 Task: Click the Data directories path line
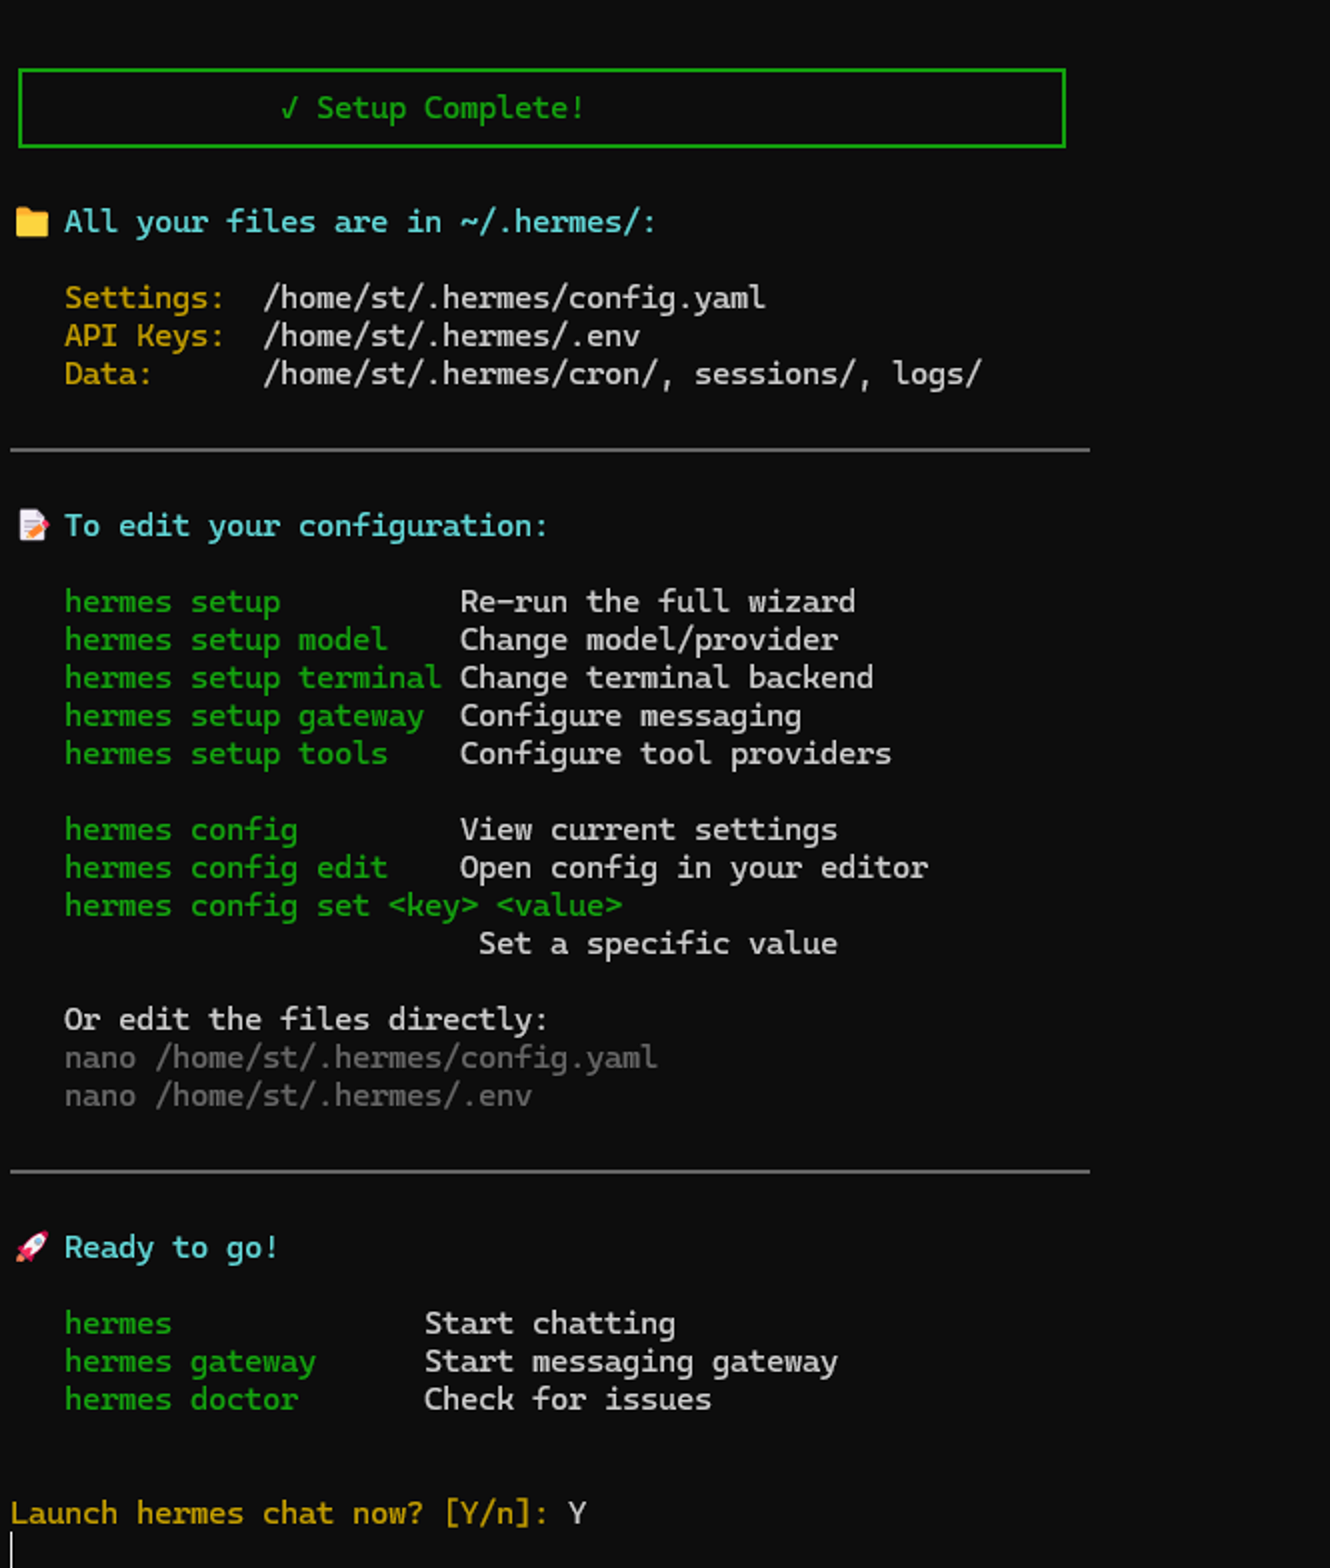[622, 374]
